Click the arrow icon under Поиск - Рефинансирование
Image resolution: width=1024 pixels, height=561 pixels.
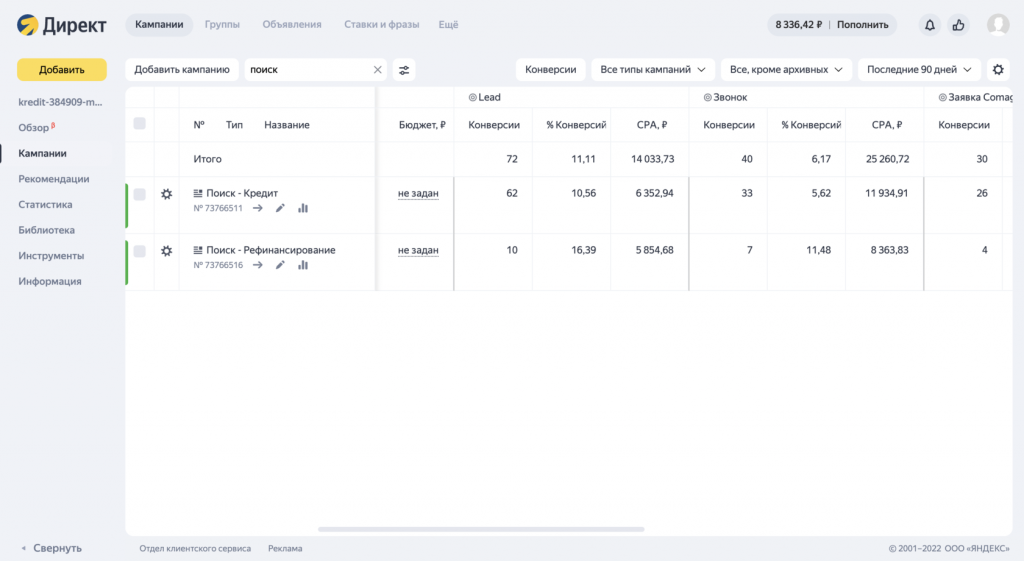[258, 265]
